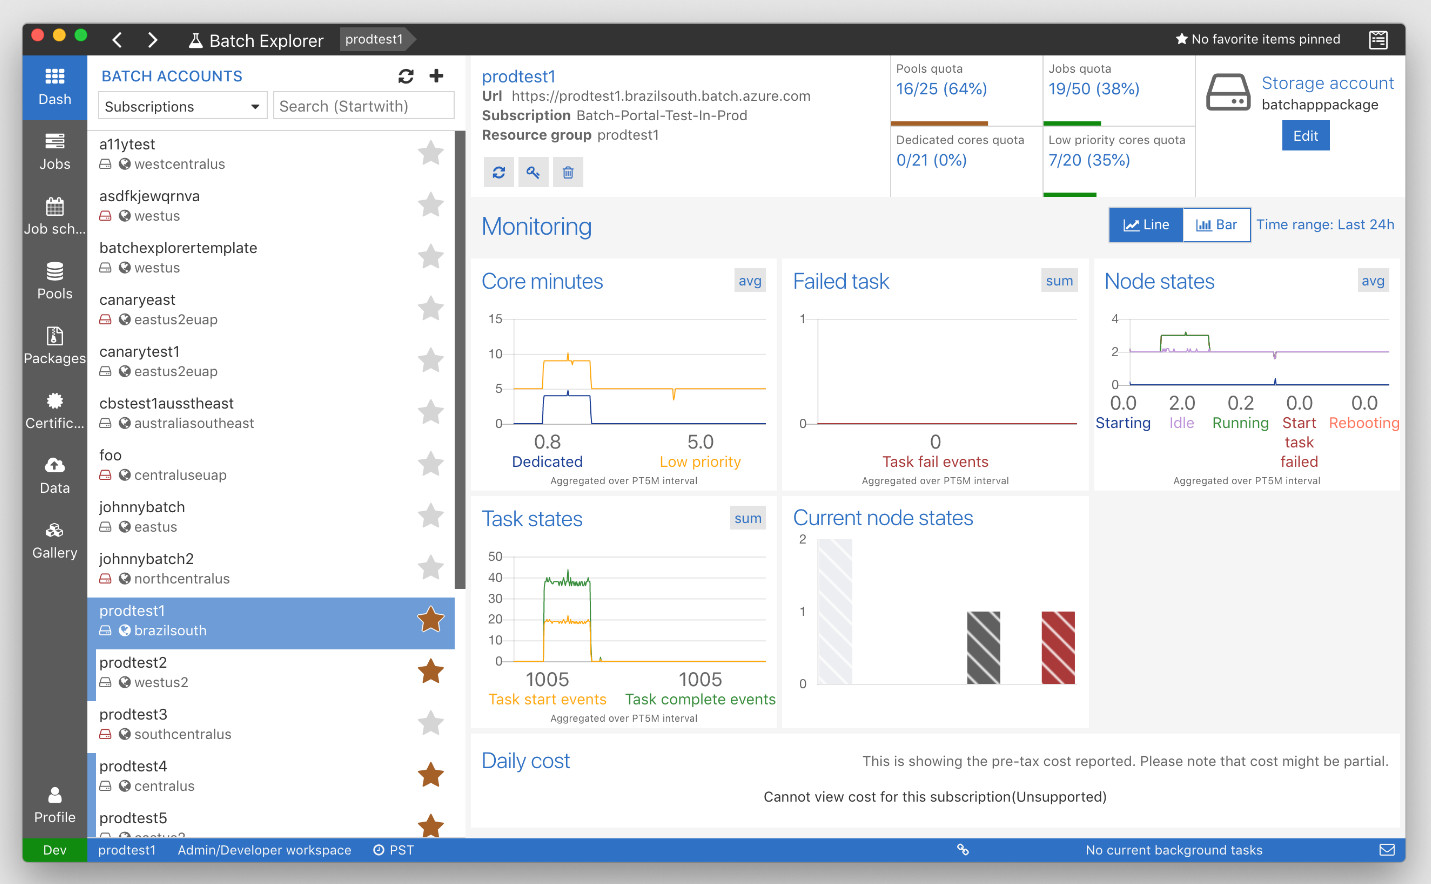Open the Storage account link

[1327, 83]
